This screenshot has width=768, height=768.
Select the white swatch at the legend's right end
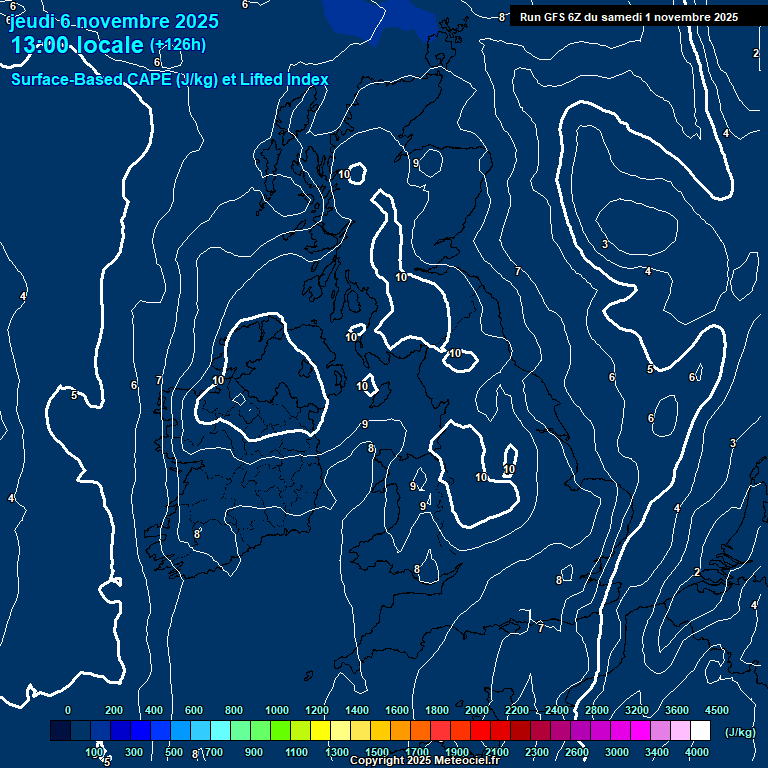click(x=700, y=730)
